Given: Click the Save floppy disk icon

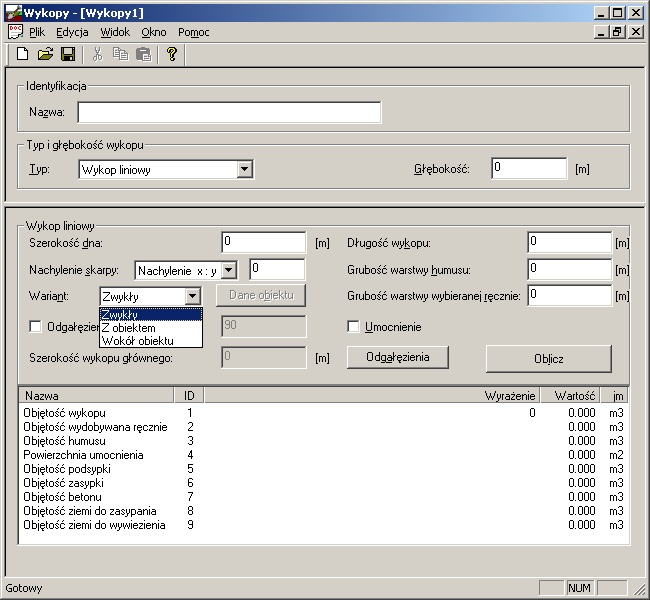Looking at the screenshot, I should tap(68, 54).
